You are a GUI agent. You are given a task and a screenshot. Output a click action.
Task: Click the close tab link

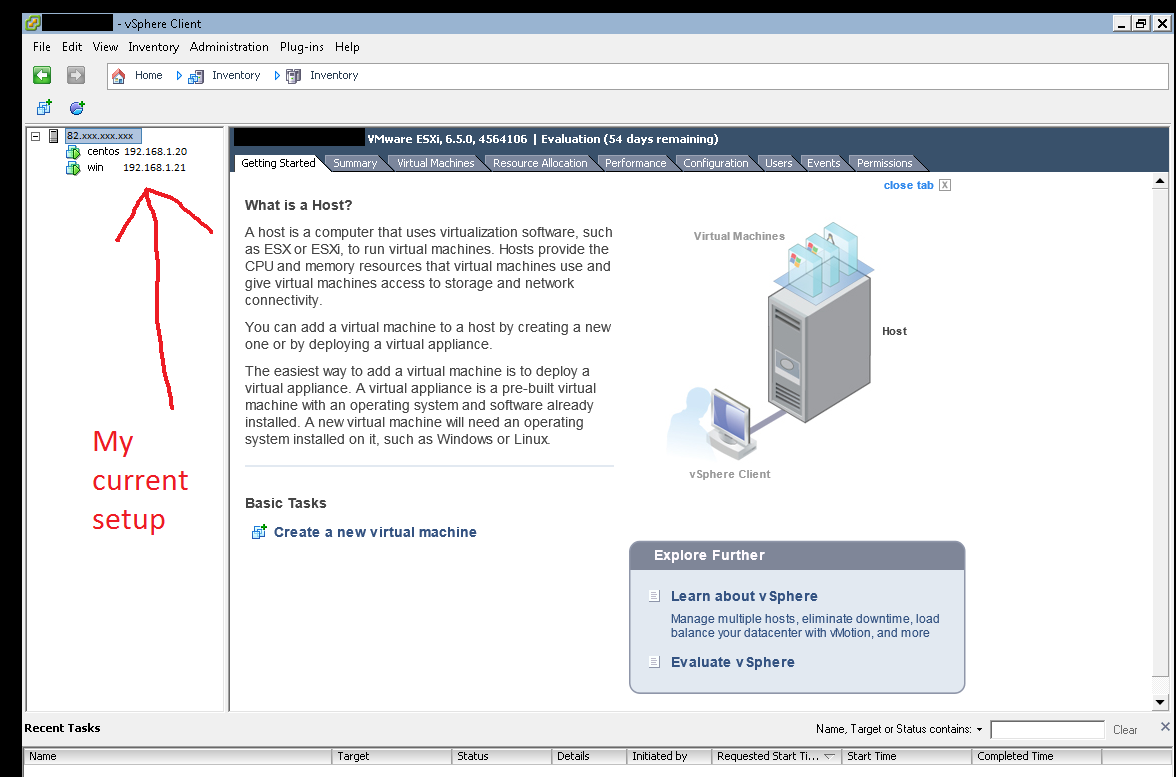click(908, 185)
